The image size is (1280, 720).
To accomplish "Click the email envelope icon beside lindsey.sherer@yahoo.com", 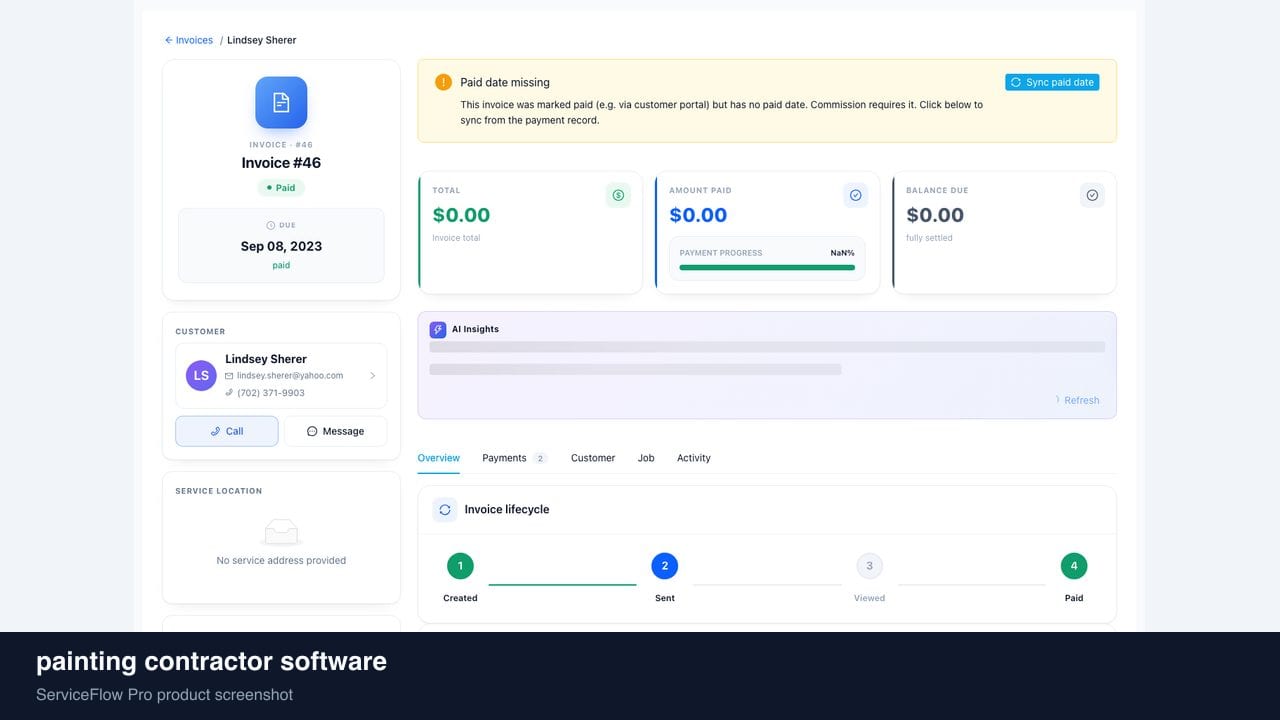I will 229,376.
